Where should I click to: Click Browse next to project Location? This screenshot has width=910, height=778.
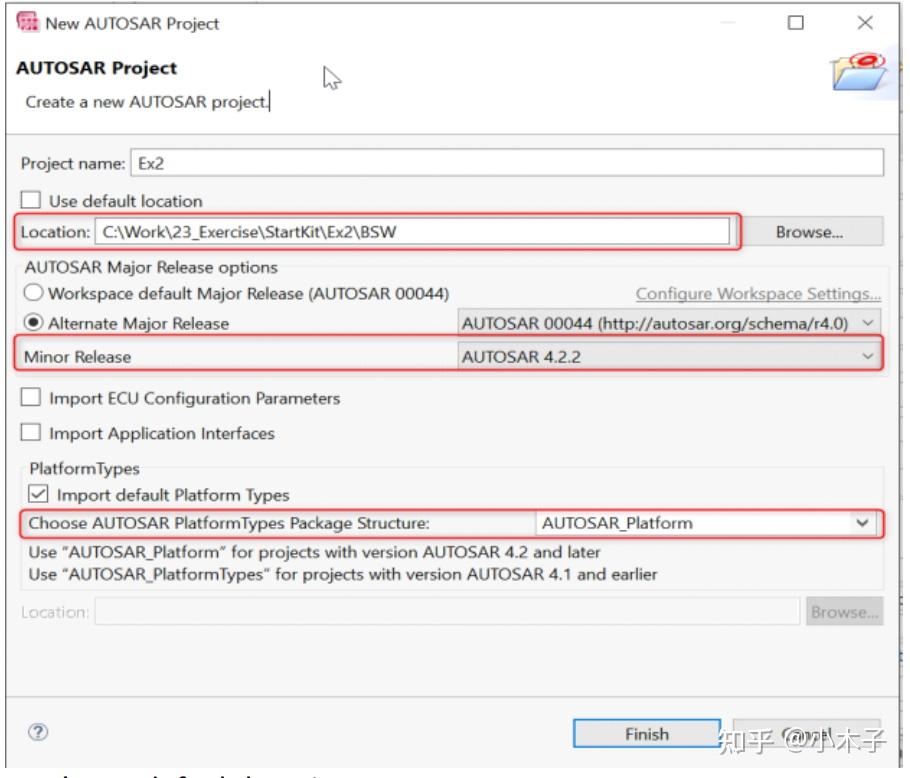click(x=809, y=232)
